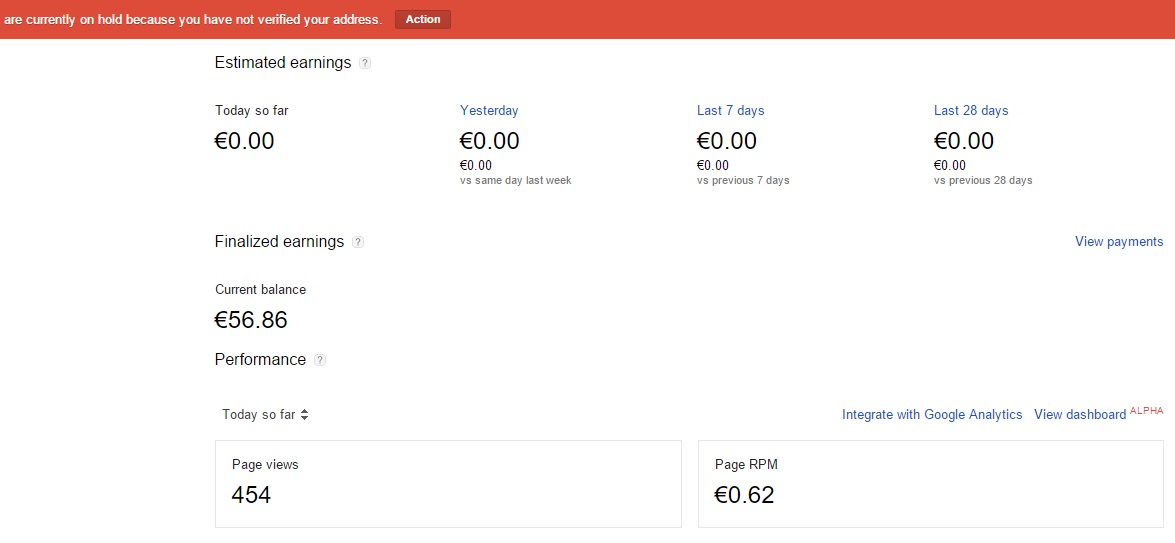
Task: Click the 454 page views value
Action: coord(251,495)
